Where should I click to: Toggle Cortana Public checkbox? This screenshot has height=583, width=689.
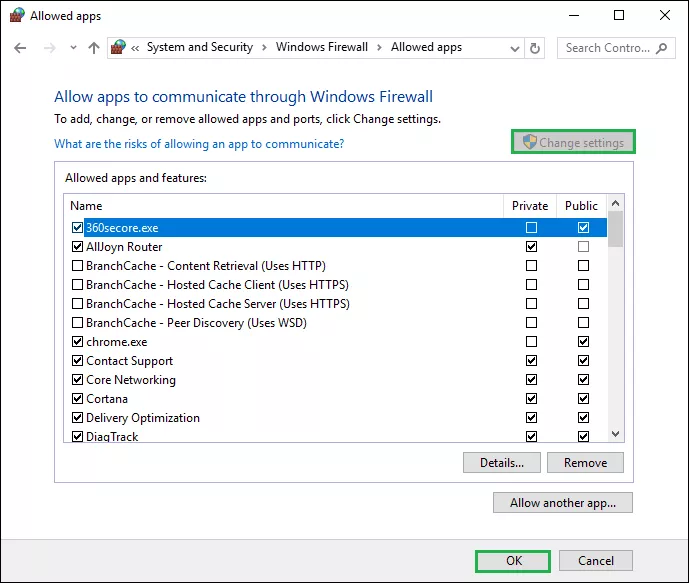pos(583,398)
